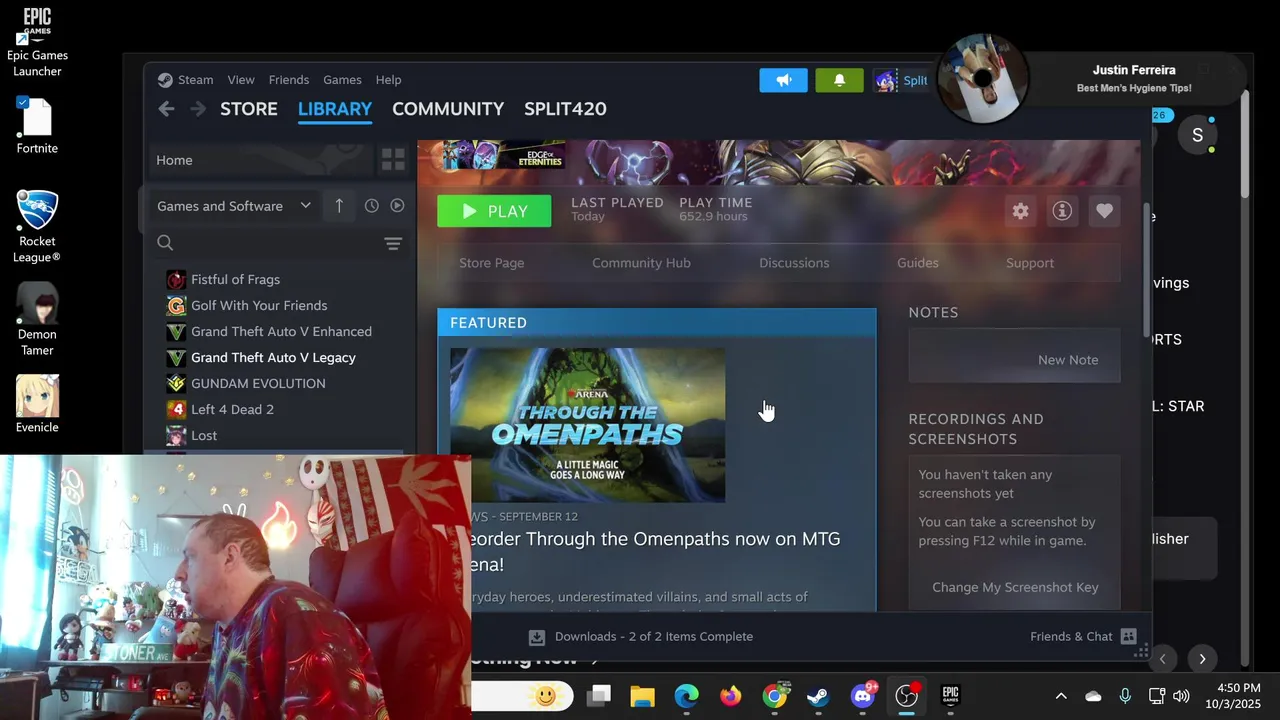Sort library by recent activity clock
This screenshot has width=1280, height=720.
371,206
